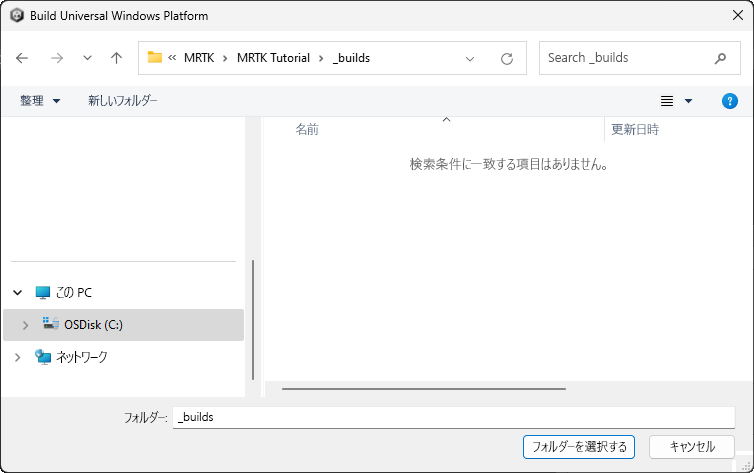Expand the ネットワーク node

click(17, 357)
